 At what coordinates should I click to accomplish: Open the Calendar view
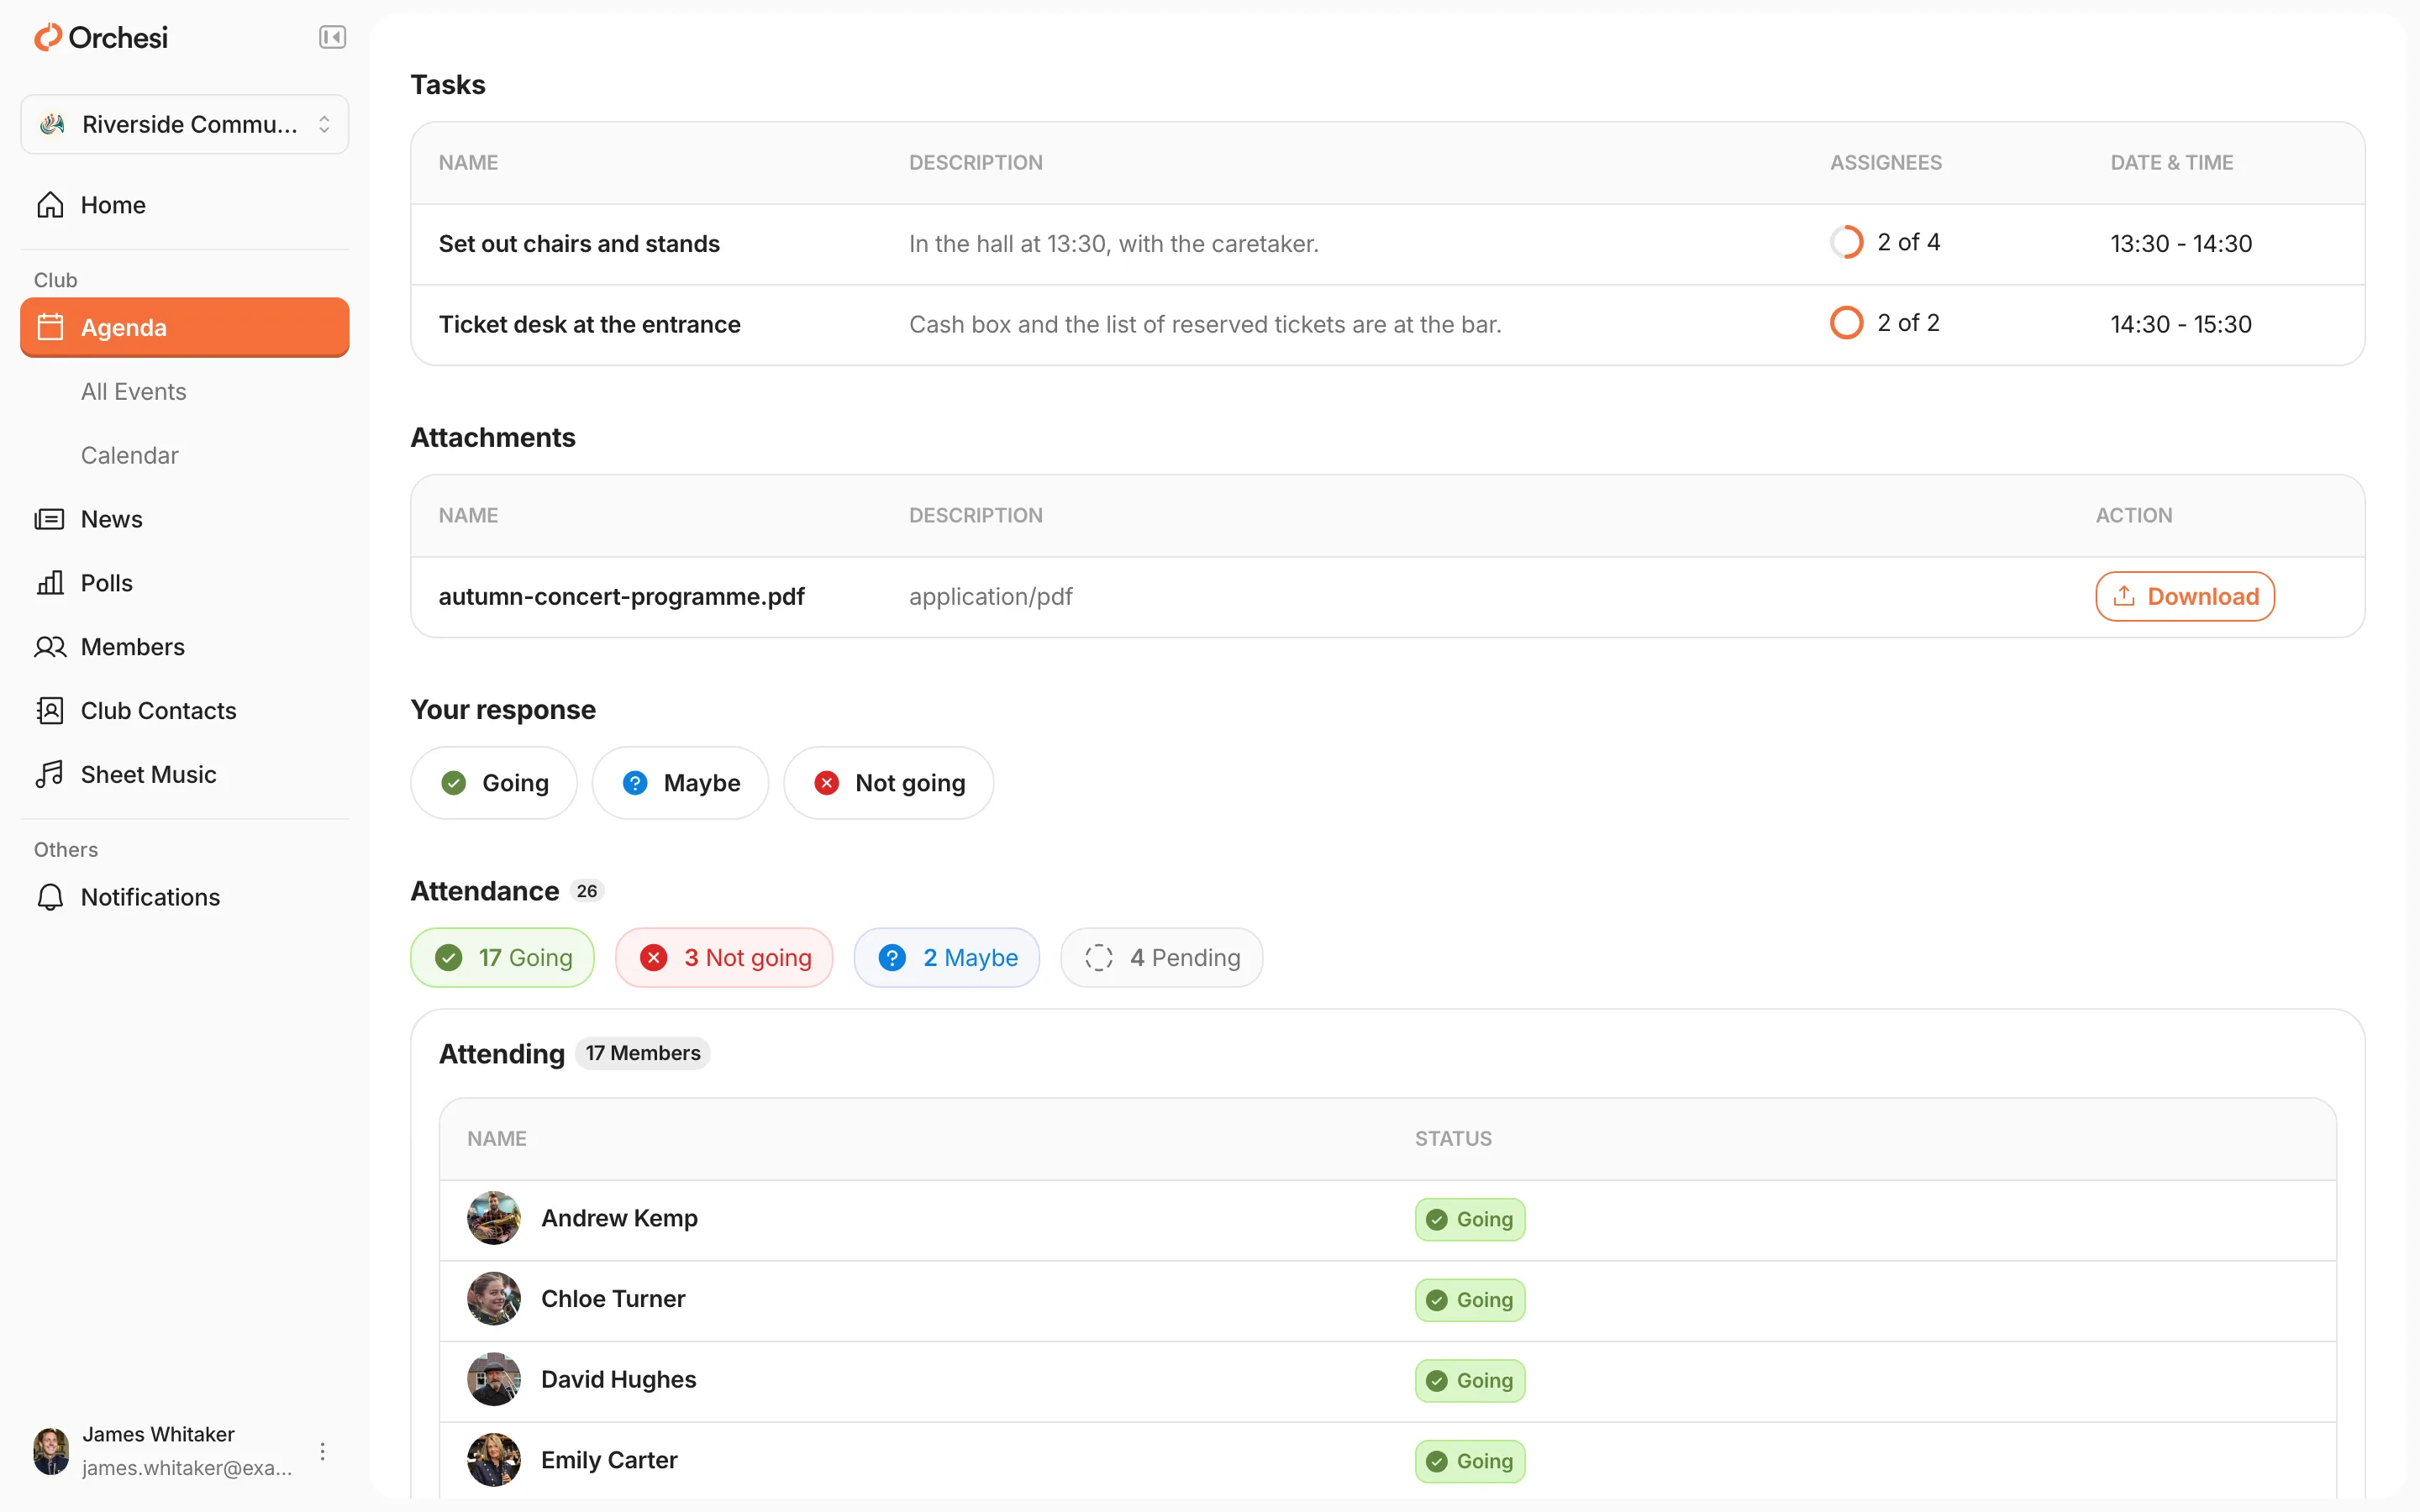130,455
